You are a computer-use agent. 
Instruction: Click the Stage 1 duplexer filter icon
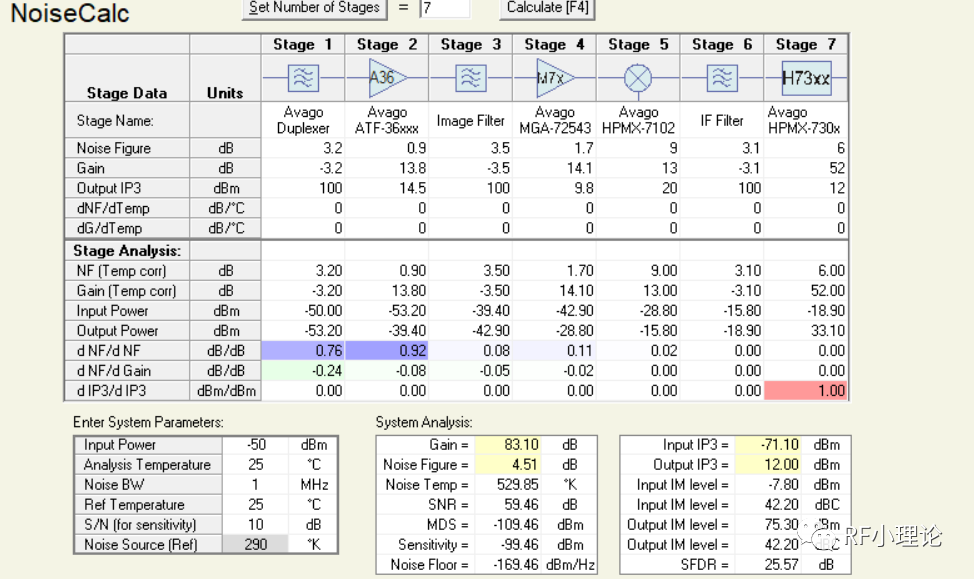click(x=303, y=78)
